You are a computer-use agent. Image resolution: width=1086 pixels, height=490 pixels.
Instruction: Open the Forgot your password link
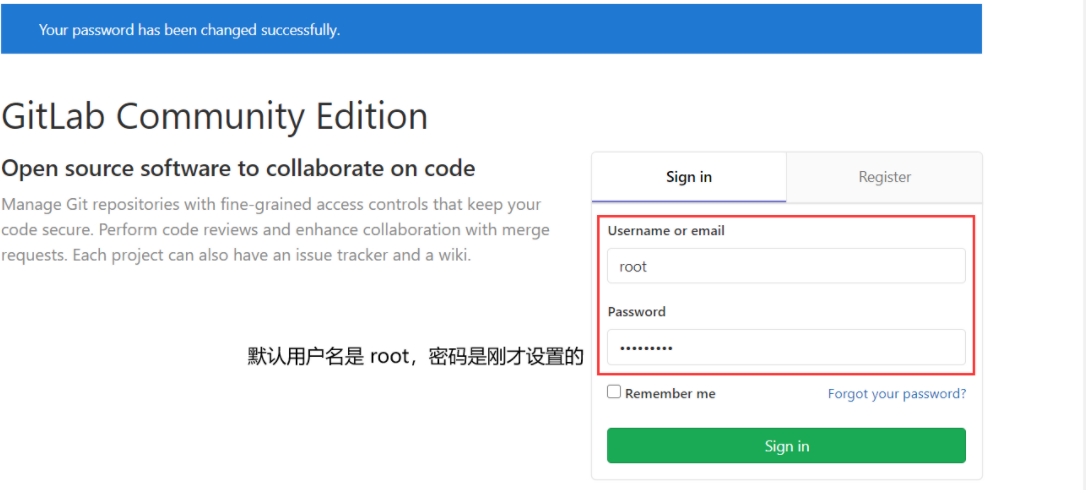pyautogui.click(x=897, y=393)
